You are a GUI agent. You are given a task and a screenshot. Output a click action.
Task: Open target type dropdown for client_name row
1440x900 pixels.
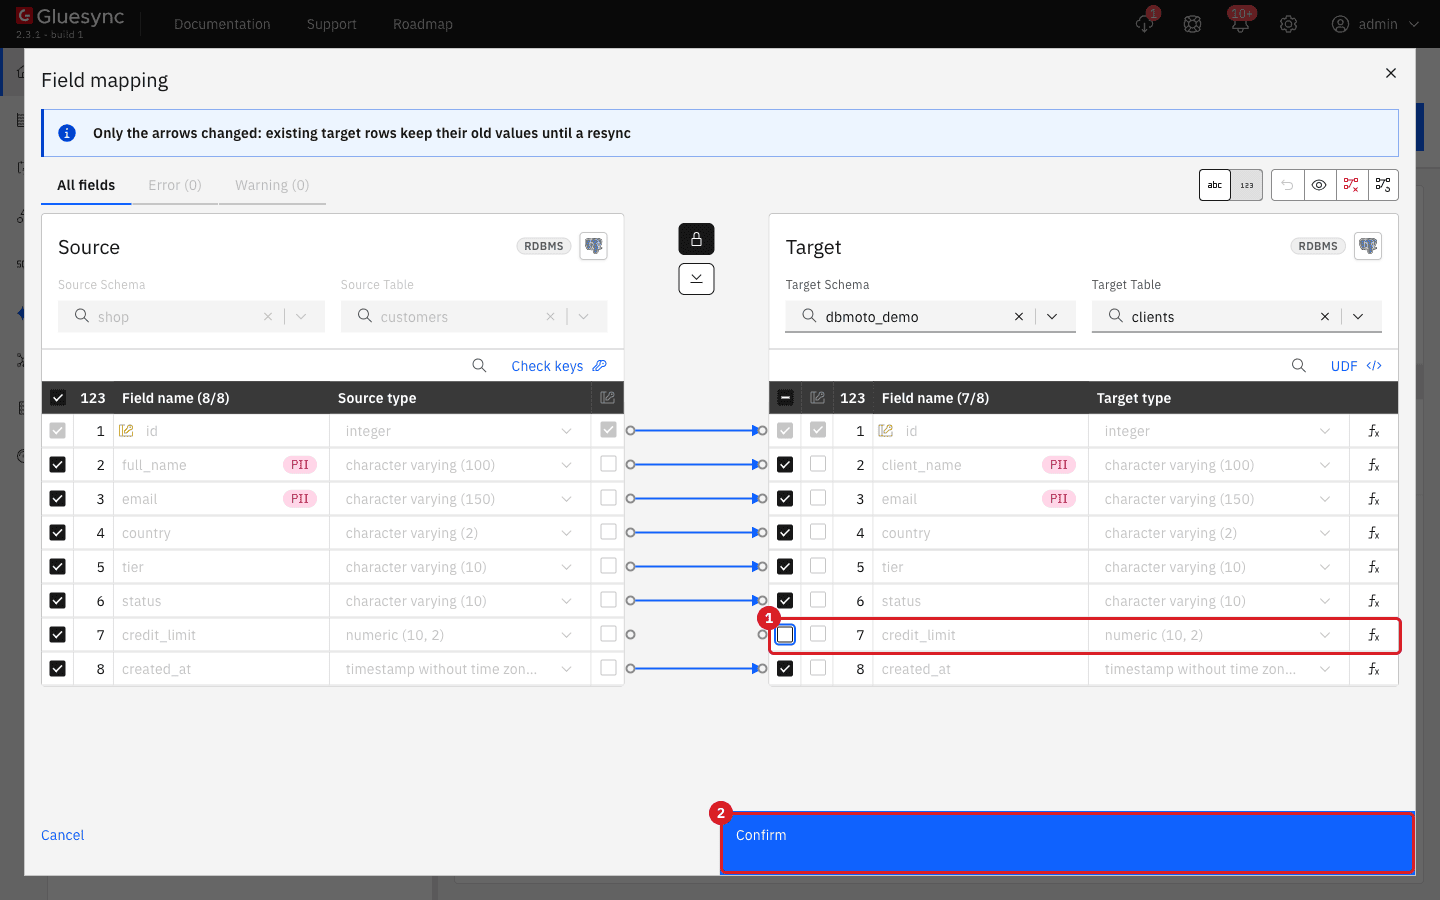[x=1325, y=465]
